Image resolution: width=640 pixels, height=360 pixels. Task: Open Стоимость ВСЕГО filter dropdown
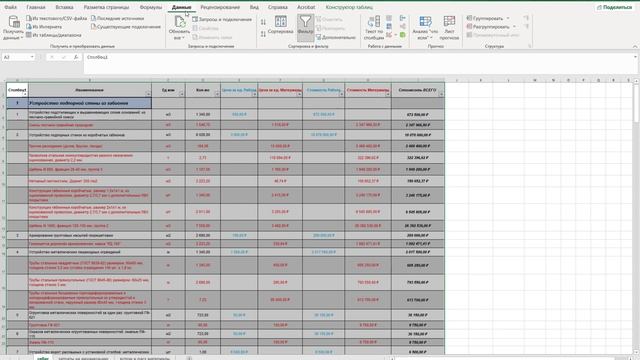point(441,94)
